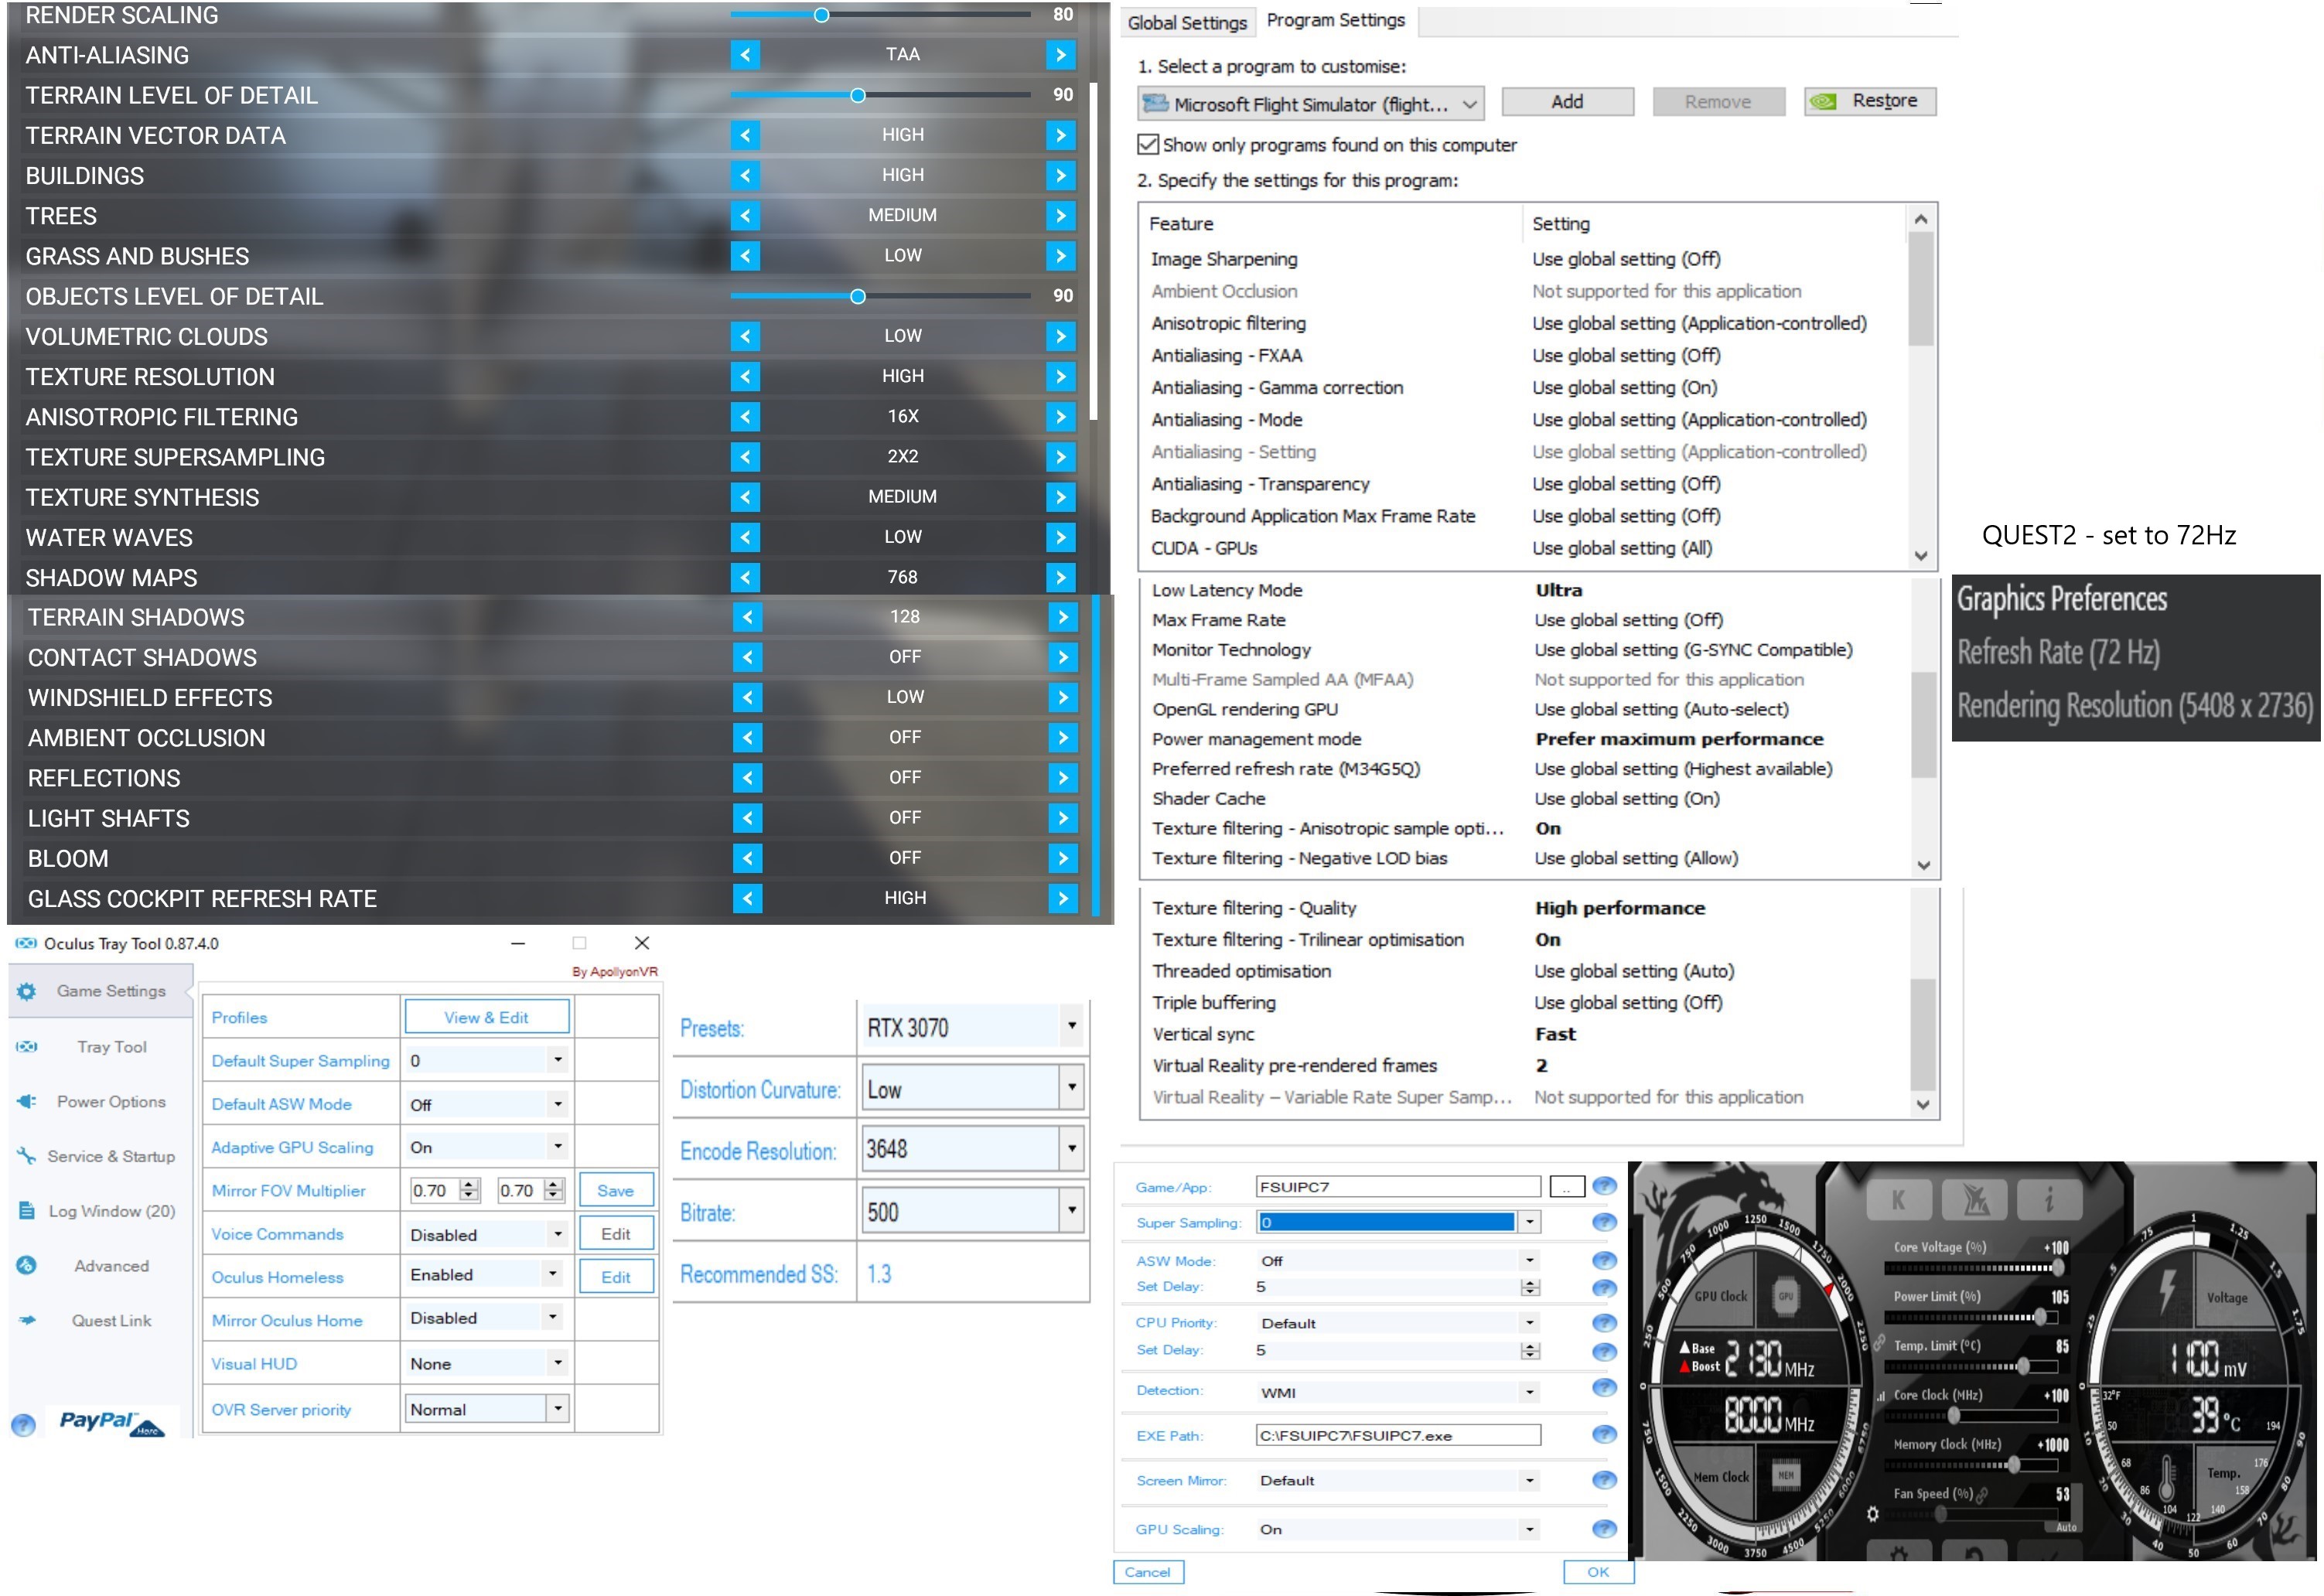Open the Presets RTX 3070 dropdown
The width and height of the screenshot is (2324, 1596).
(1071, 1026)
